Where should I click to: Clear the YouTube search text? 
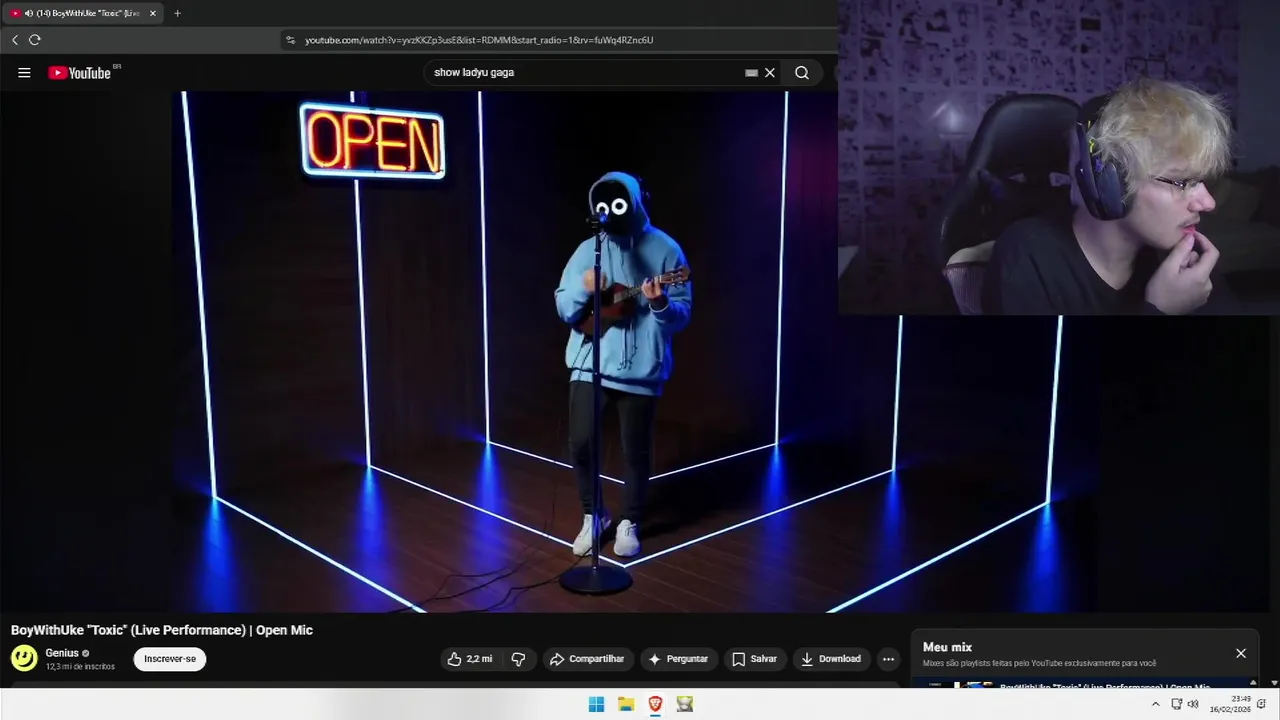coord(770,73)
